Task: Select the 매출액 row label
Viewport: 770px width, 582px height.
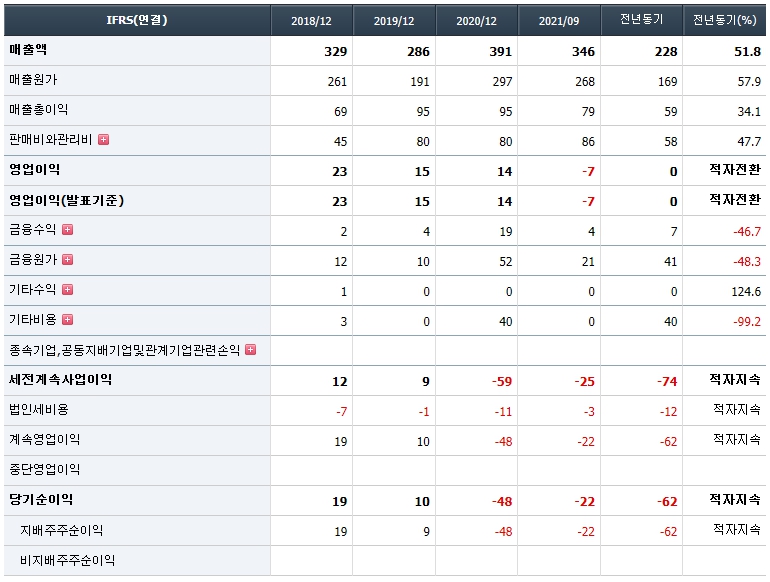Action: (x=28, y=50)
